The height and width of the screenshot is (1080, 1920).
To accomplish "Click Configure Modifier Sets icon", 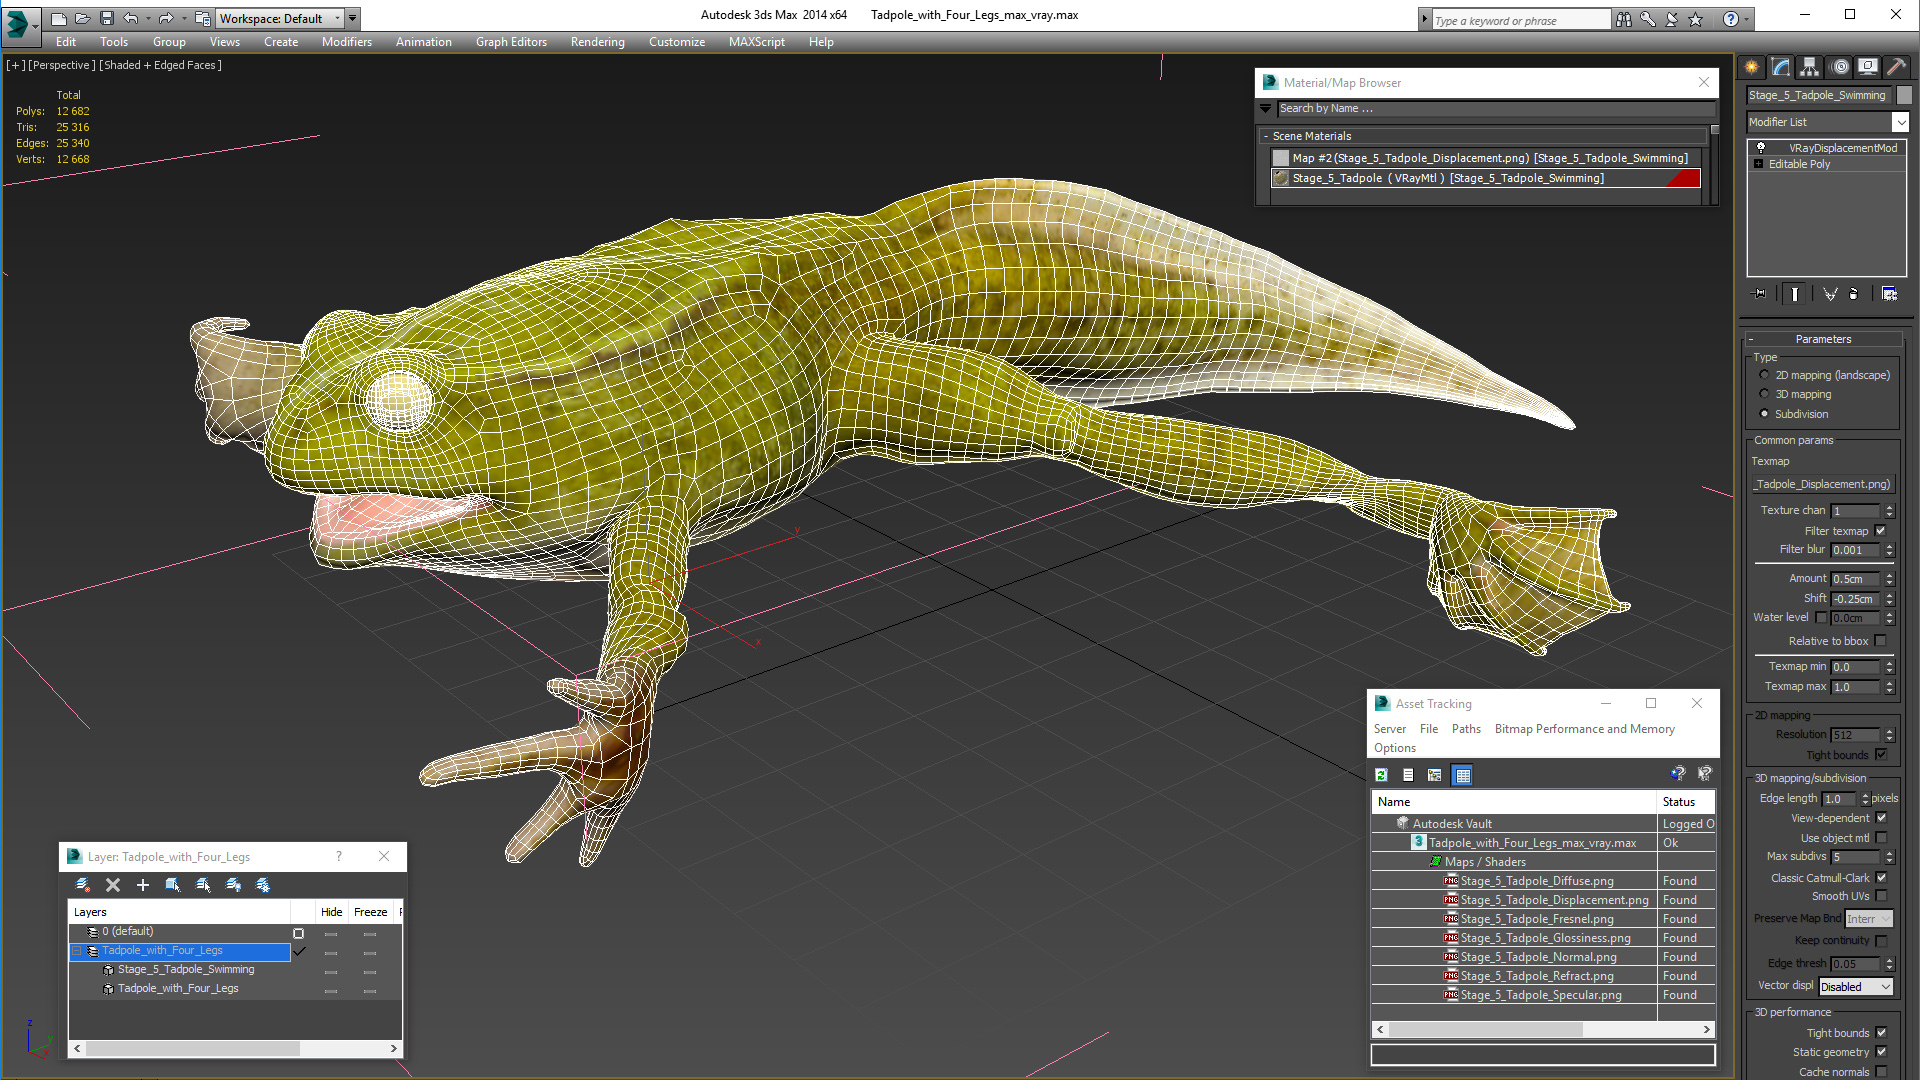I will [1889, 294].
